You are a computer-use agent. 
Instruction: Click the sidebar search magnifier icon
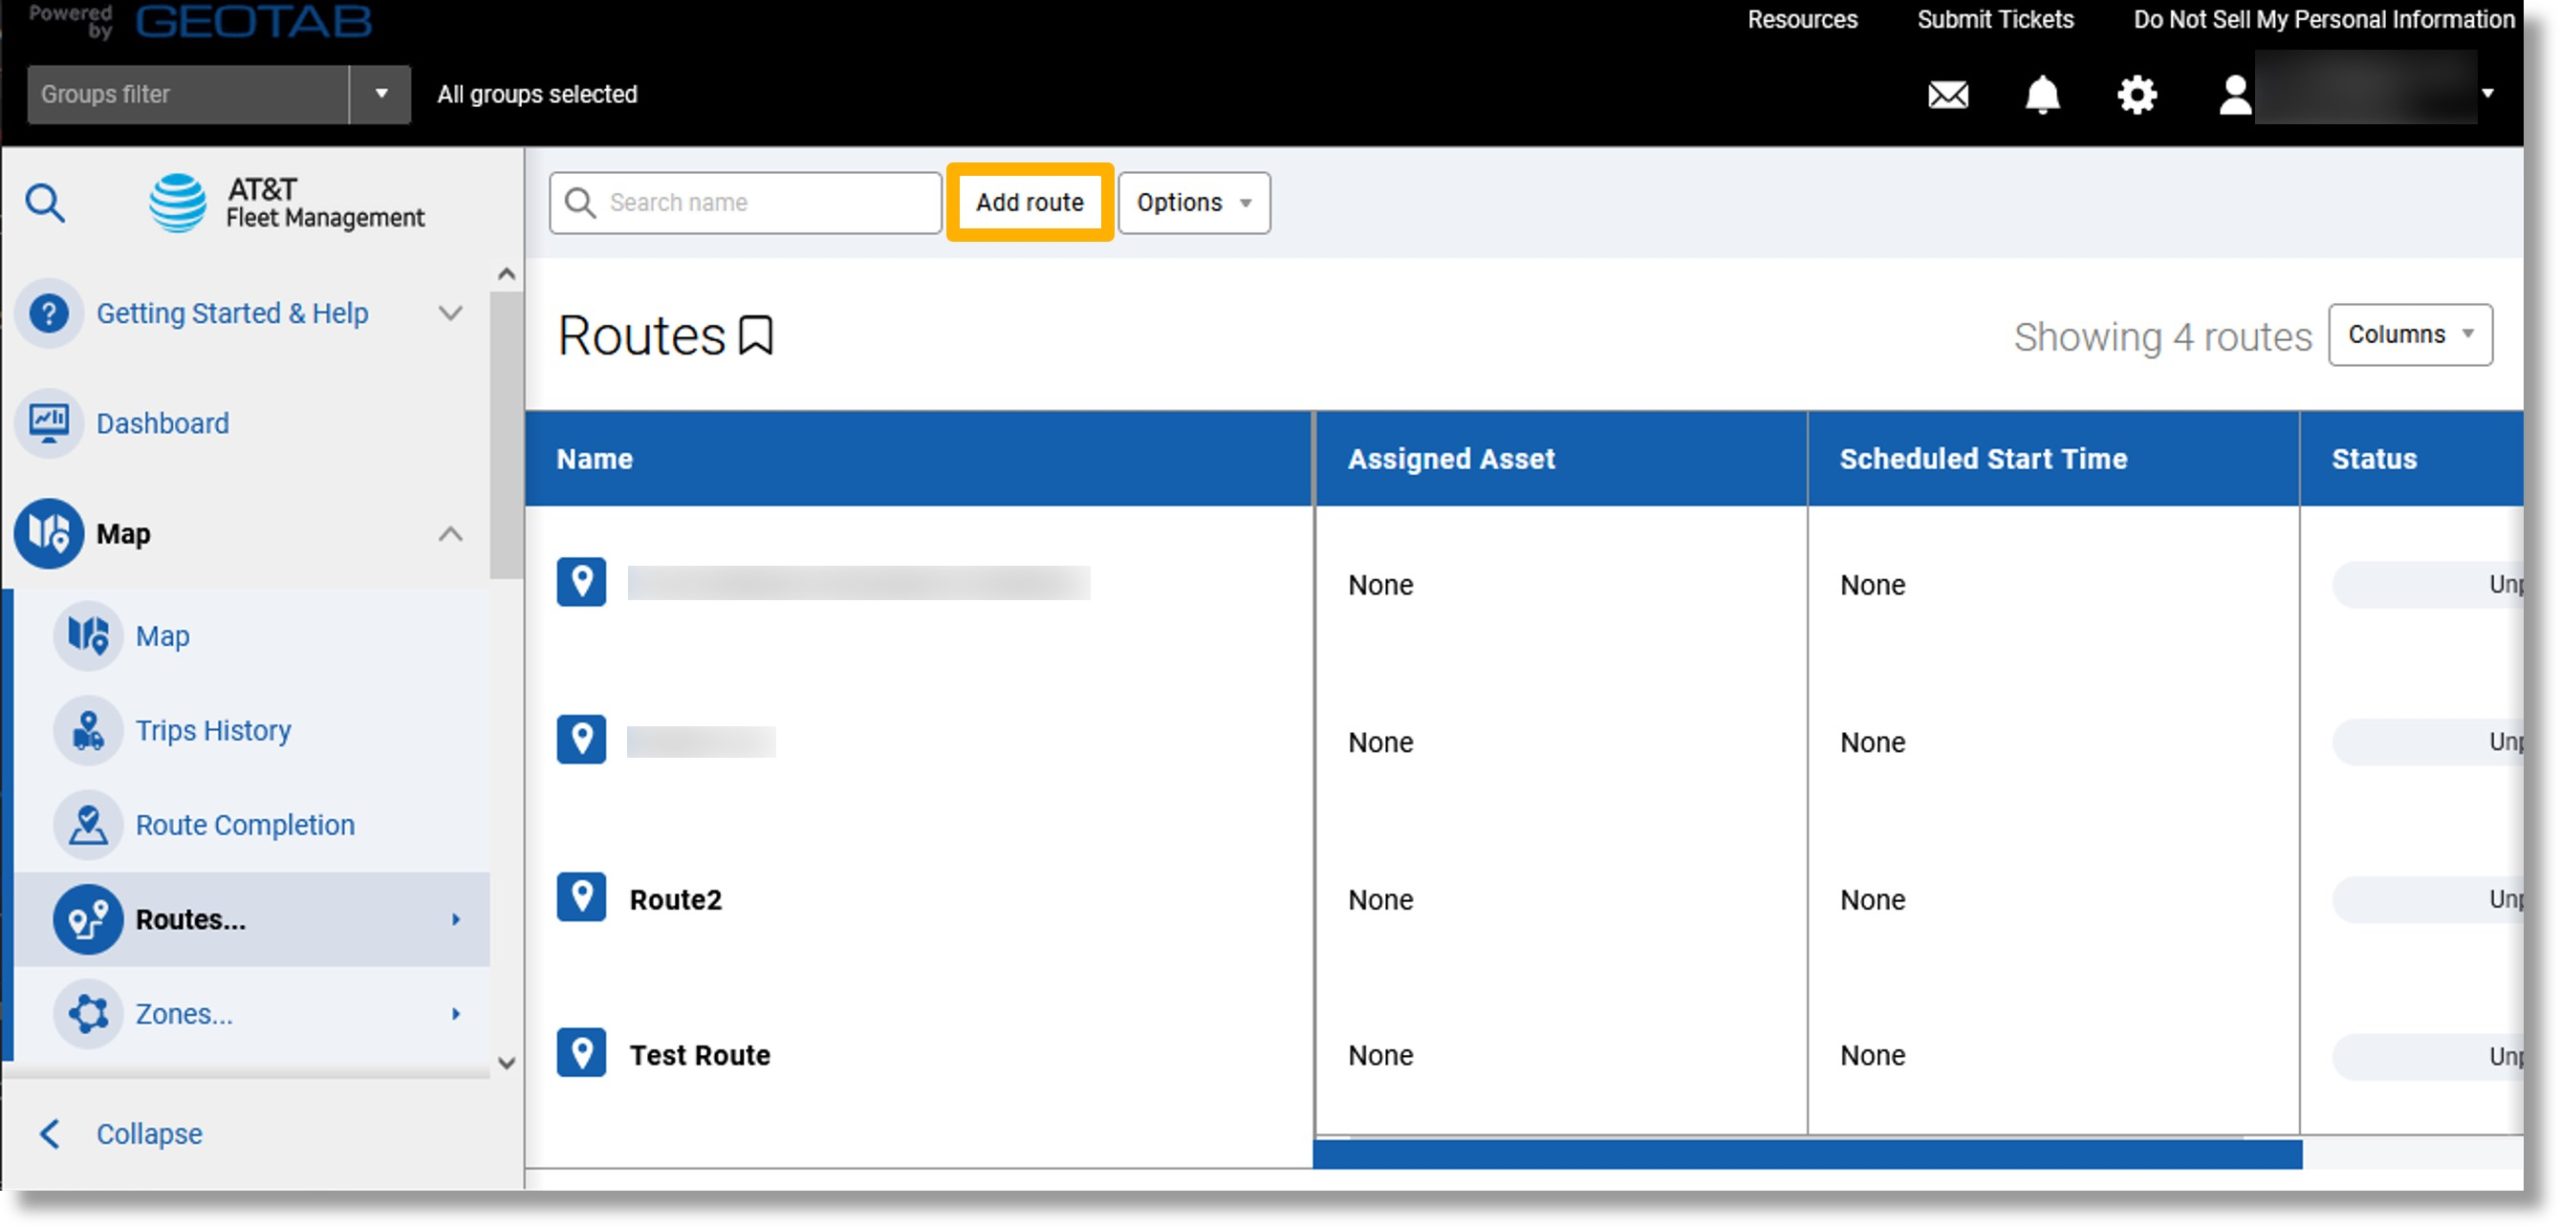pos(45,203)
